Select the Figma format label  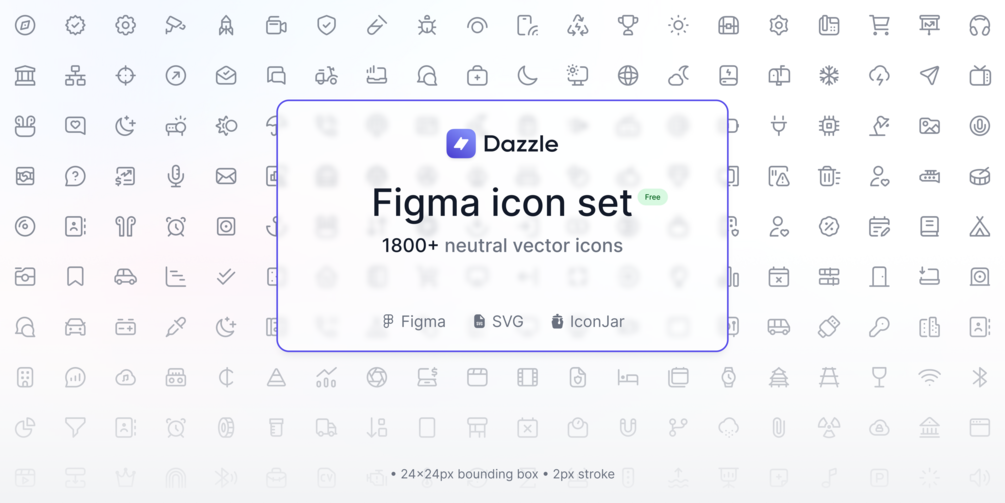click(414, 322)
